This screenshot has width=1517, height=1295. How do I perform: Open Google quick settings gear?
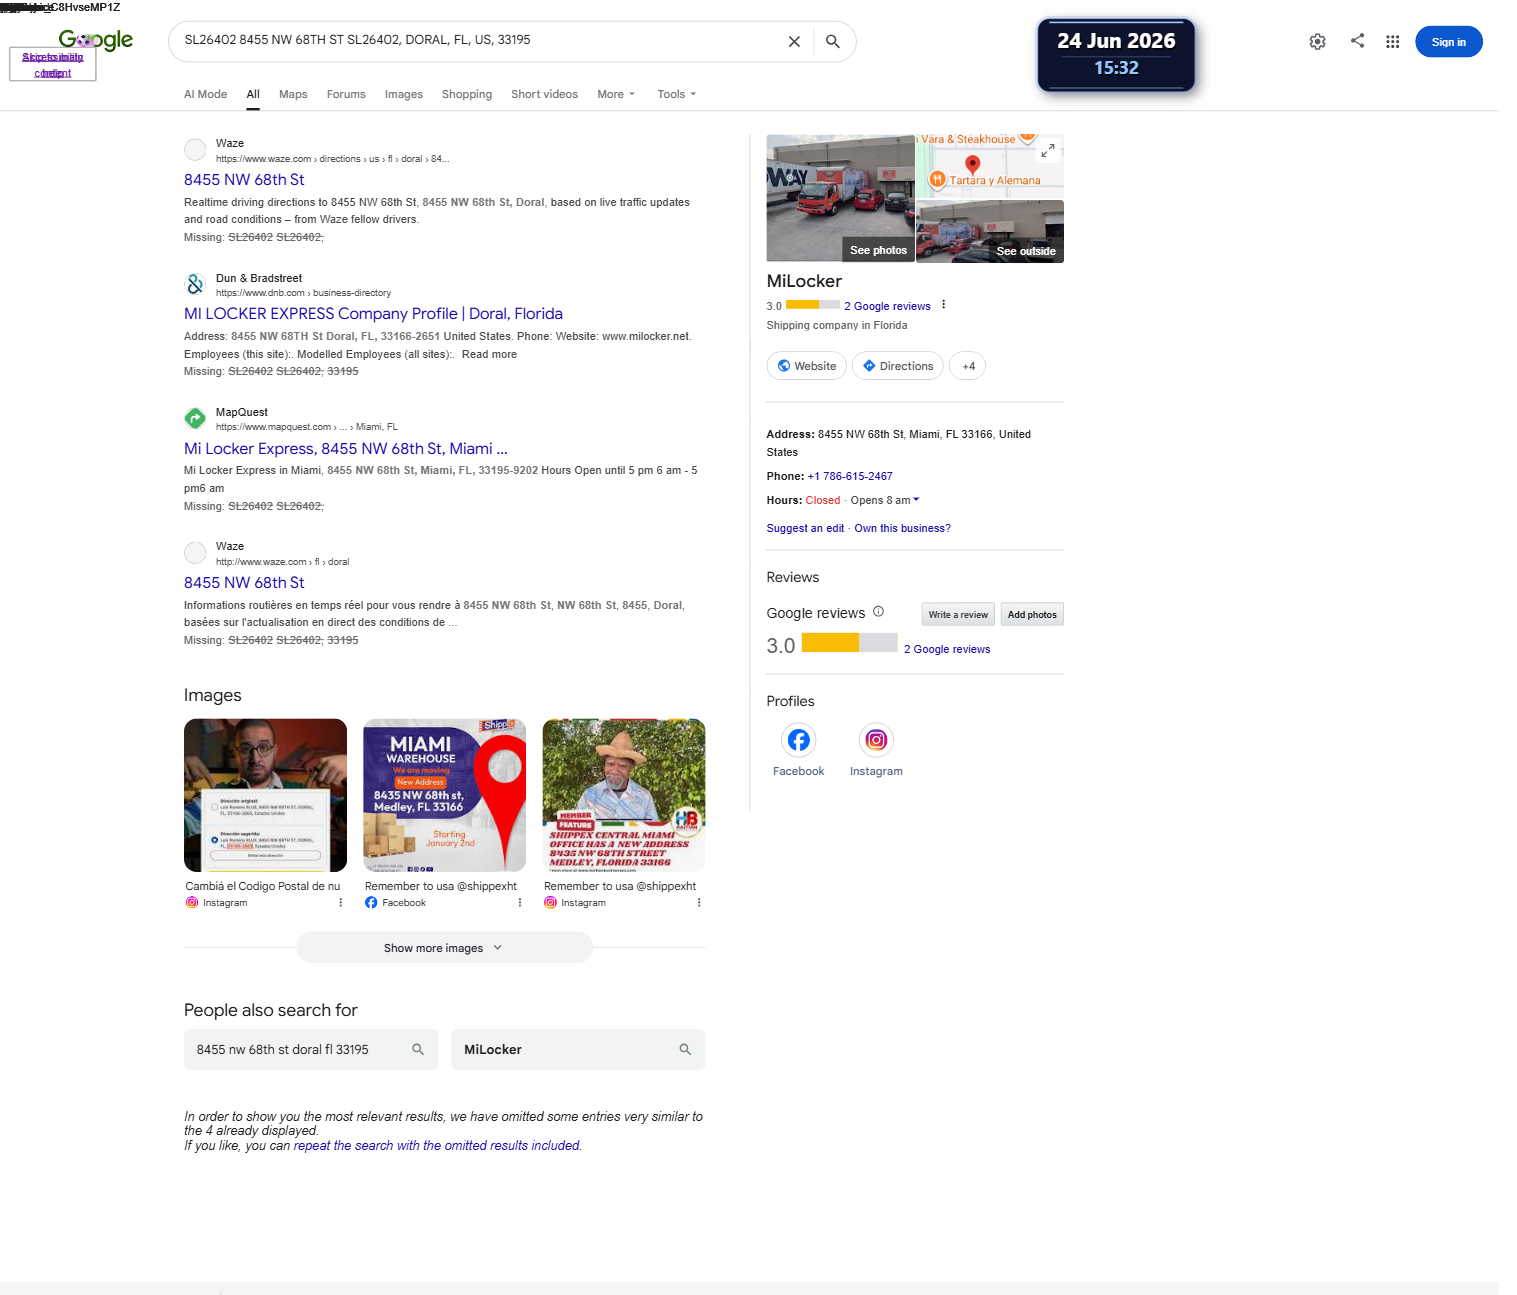(x=1317, y=42)
